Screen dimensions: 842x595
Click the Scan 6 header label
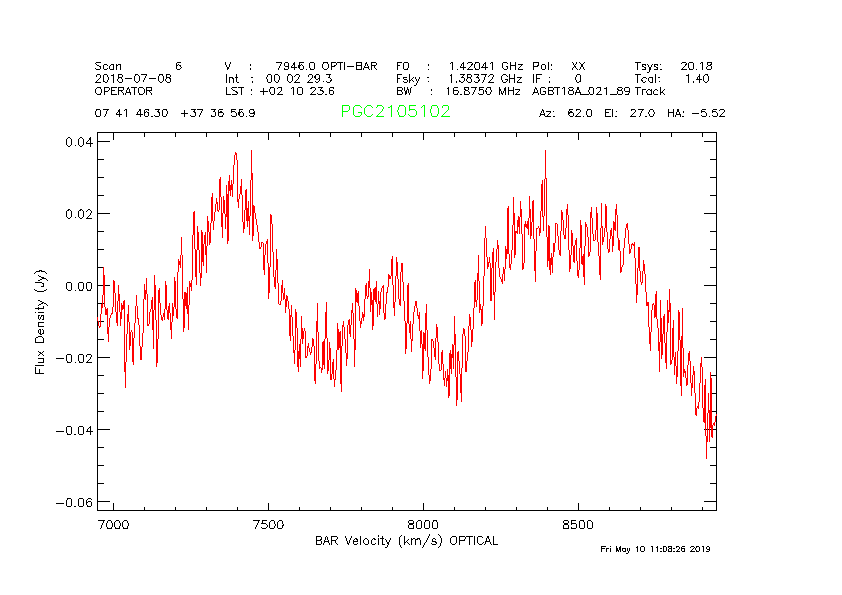[138, 65]
